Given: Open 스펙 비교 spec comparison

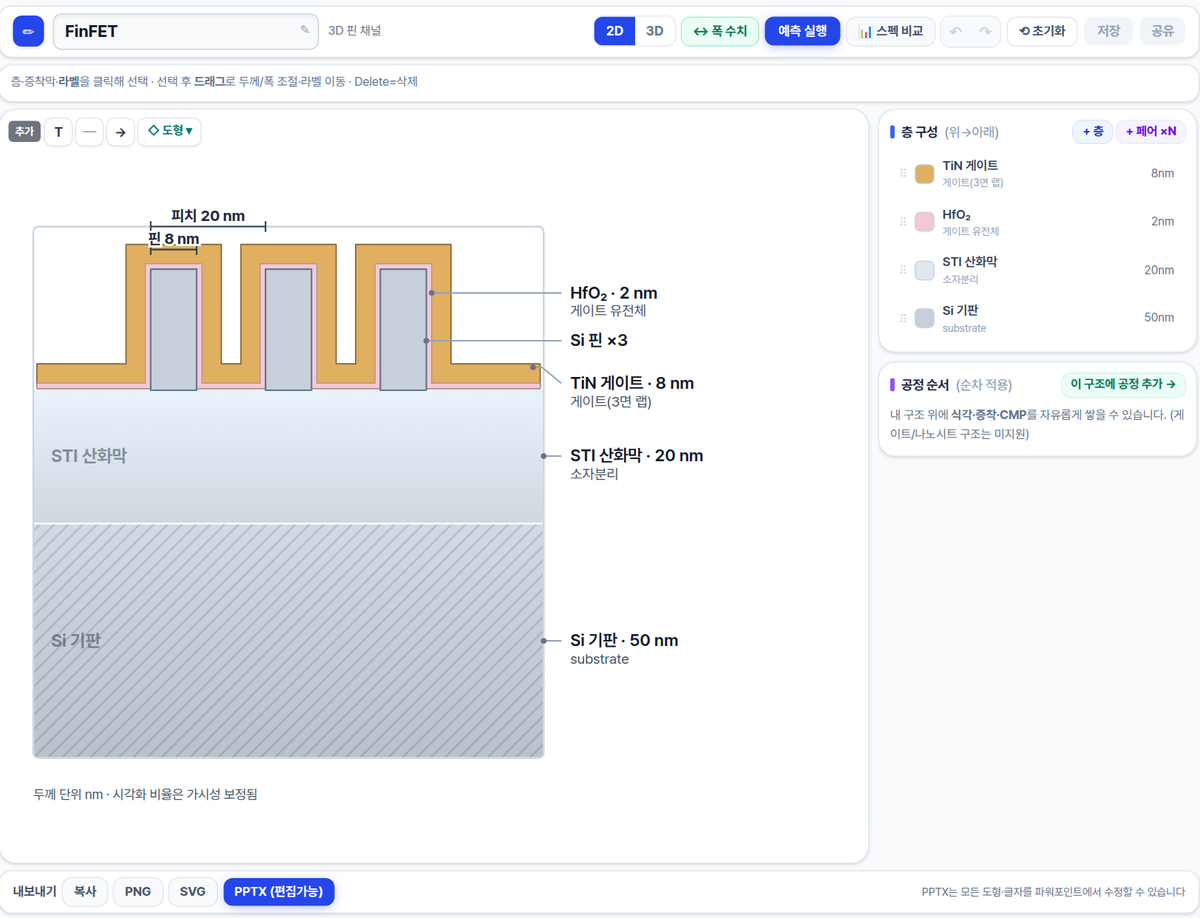Looking at the screenshot, I should click(x=891, y=31).
